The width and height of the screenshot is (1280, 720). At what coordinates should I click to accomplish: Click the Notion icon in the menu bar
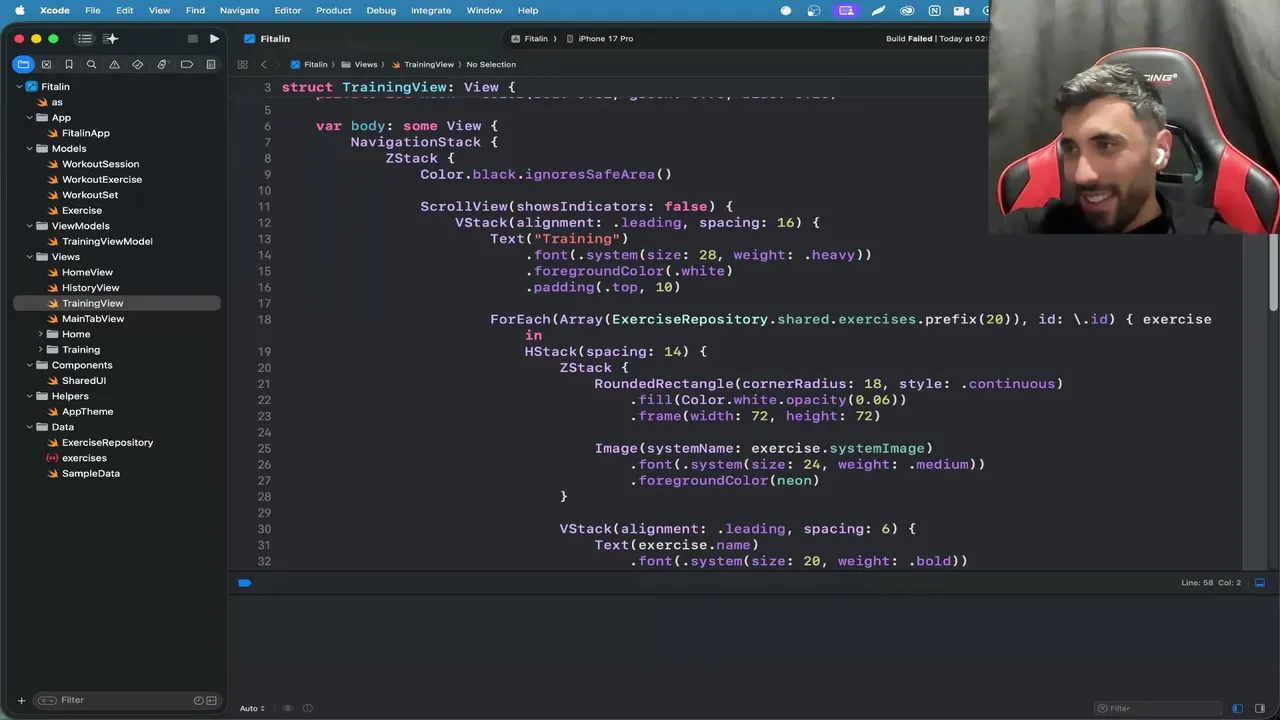[934, 10]
